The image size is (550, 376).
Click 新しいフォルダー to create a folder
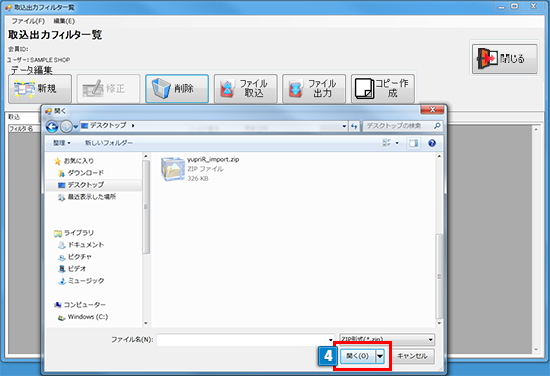(109, 143)
